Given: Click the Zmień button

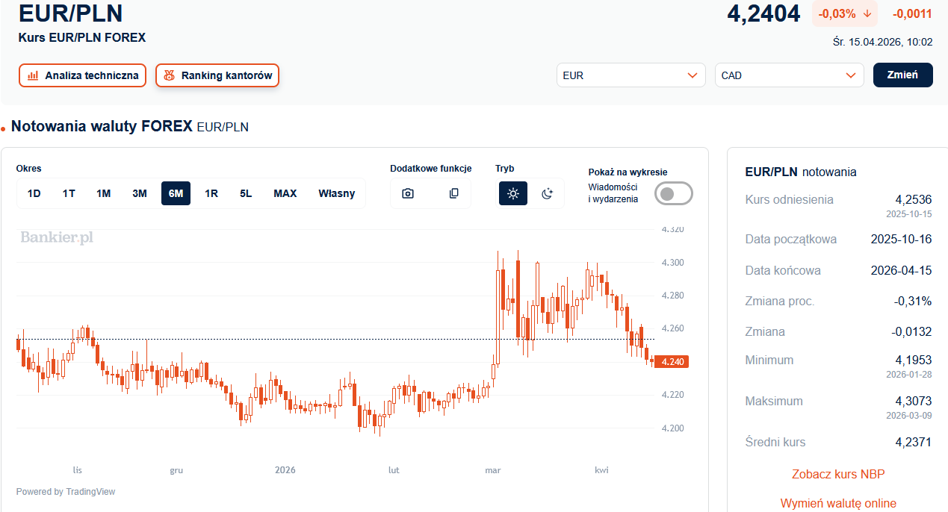Looking at the screenshot, I should (903, 75).
